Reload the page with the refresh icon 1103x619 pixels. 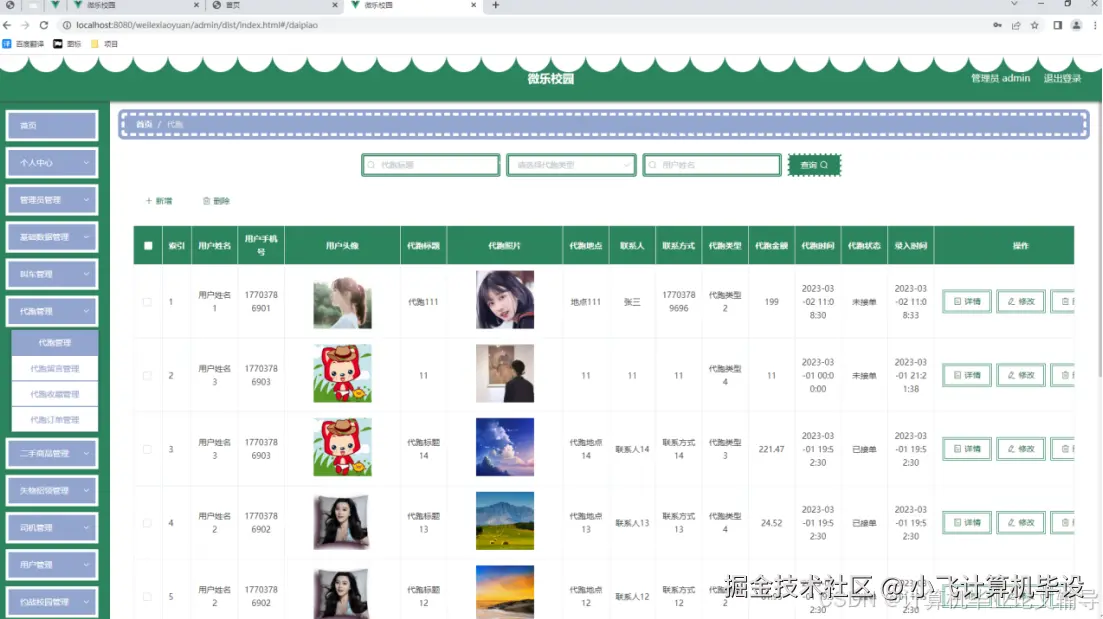[x=44, y=25]
